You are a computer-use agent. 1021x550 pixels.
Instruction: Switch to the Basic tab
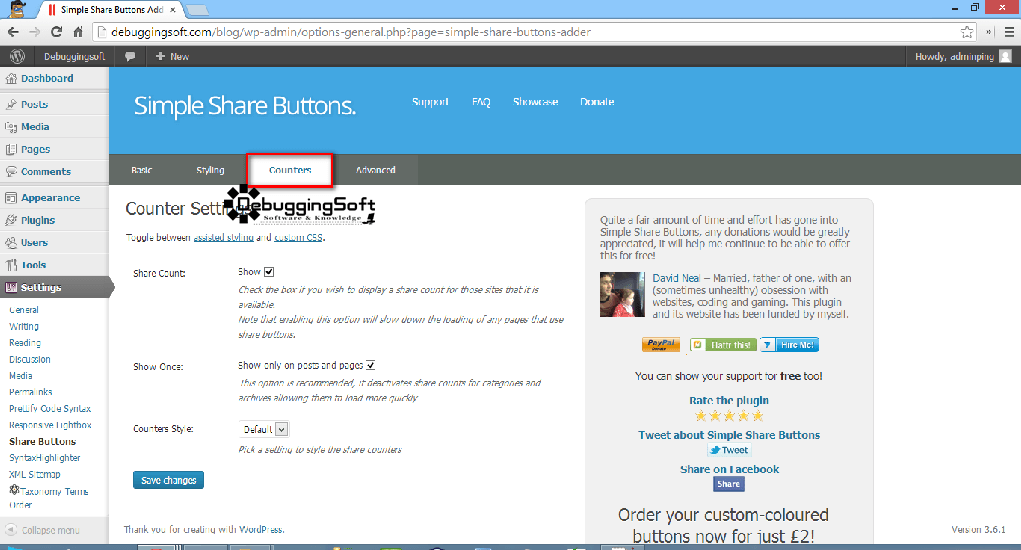click(x=141, y=170)
